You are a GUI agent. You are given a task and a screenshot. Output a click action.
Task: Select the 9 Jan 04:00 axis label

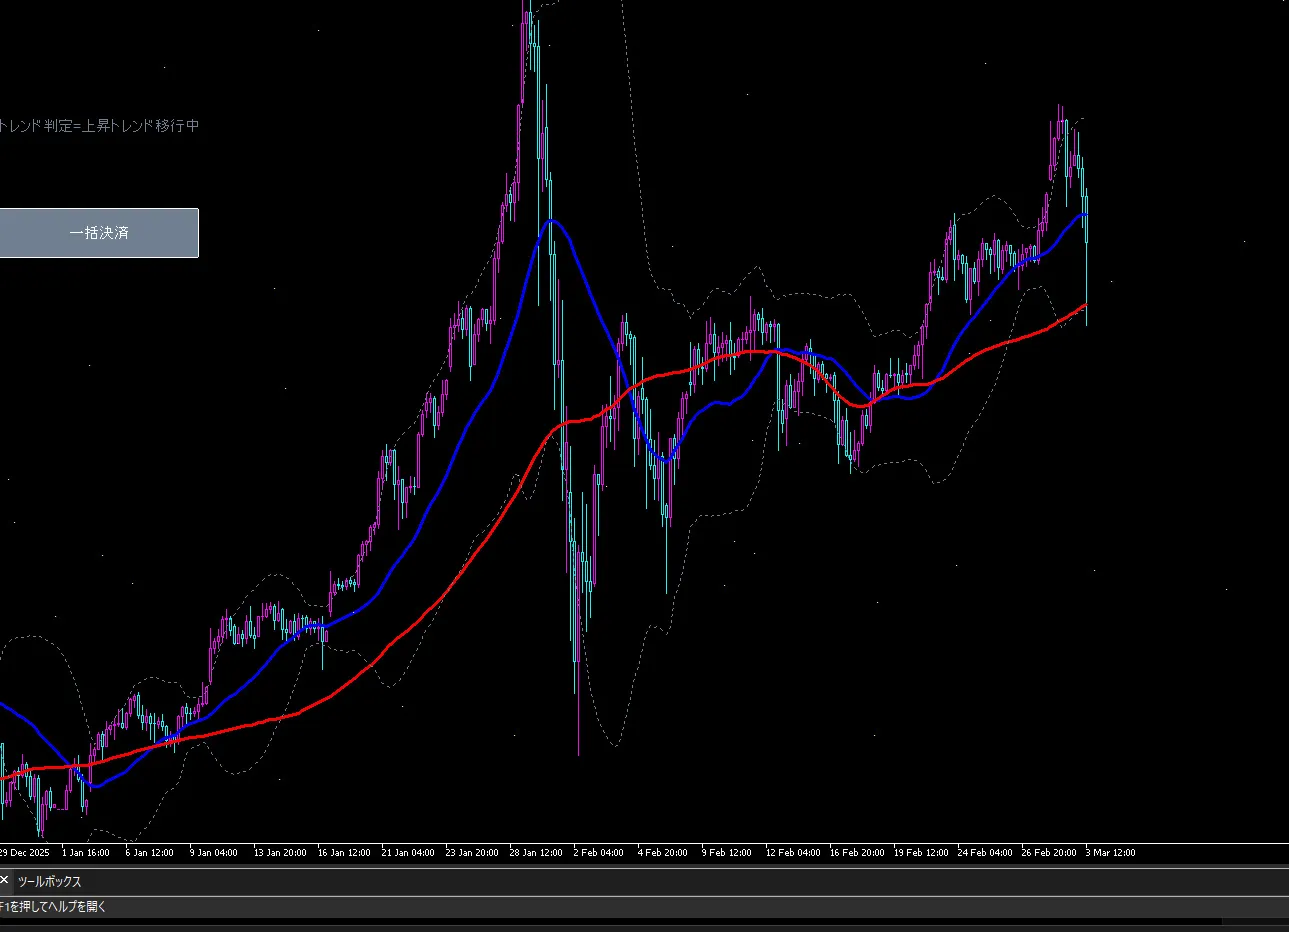point(213,853)
